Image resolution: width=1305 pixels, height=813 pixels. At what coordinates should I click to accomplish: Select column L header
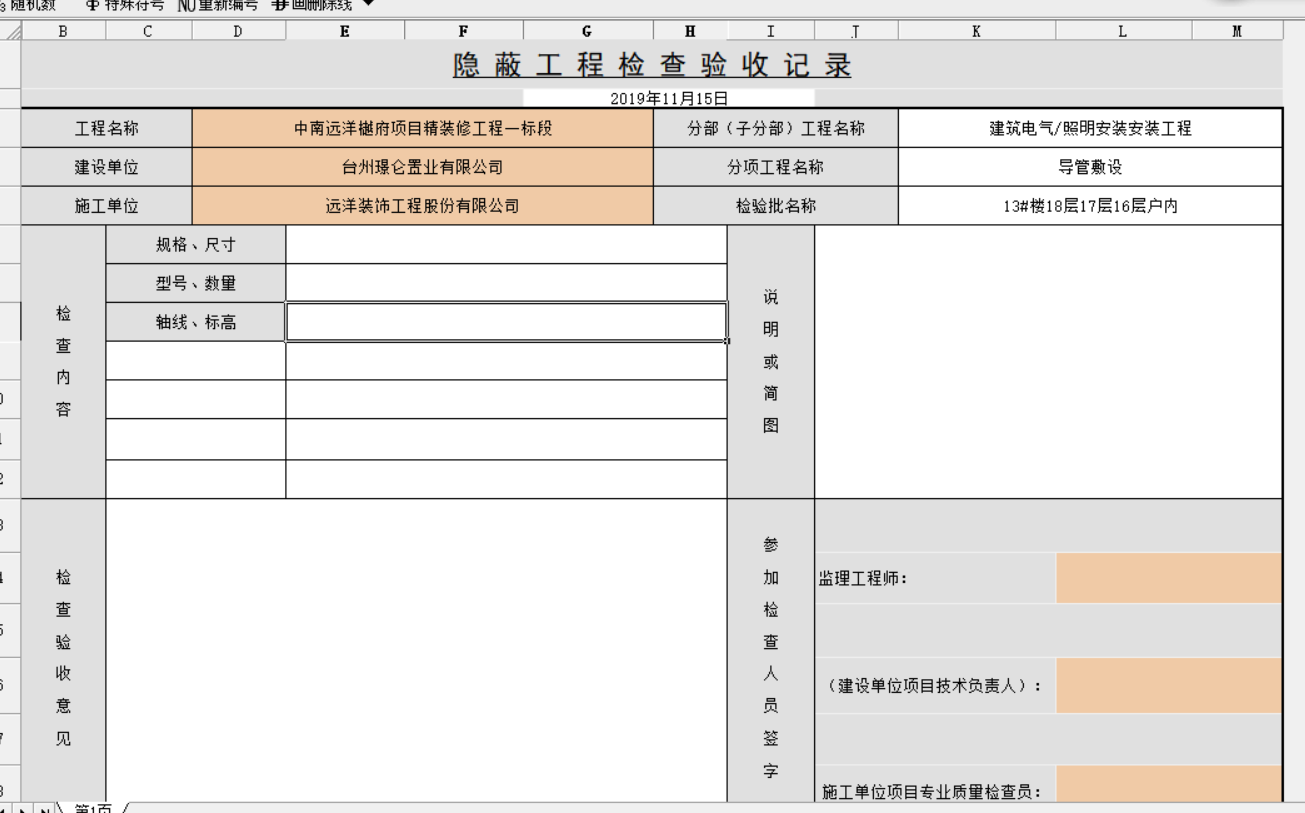[1123, 31]
